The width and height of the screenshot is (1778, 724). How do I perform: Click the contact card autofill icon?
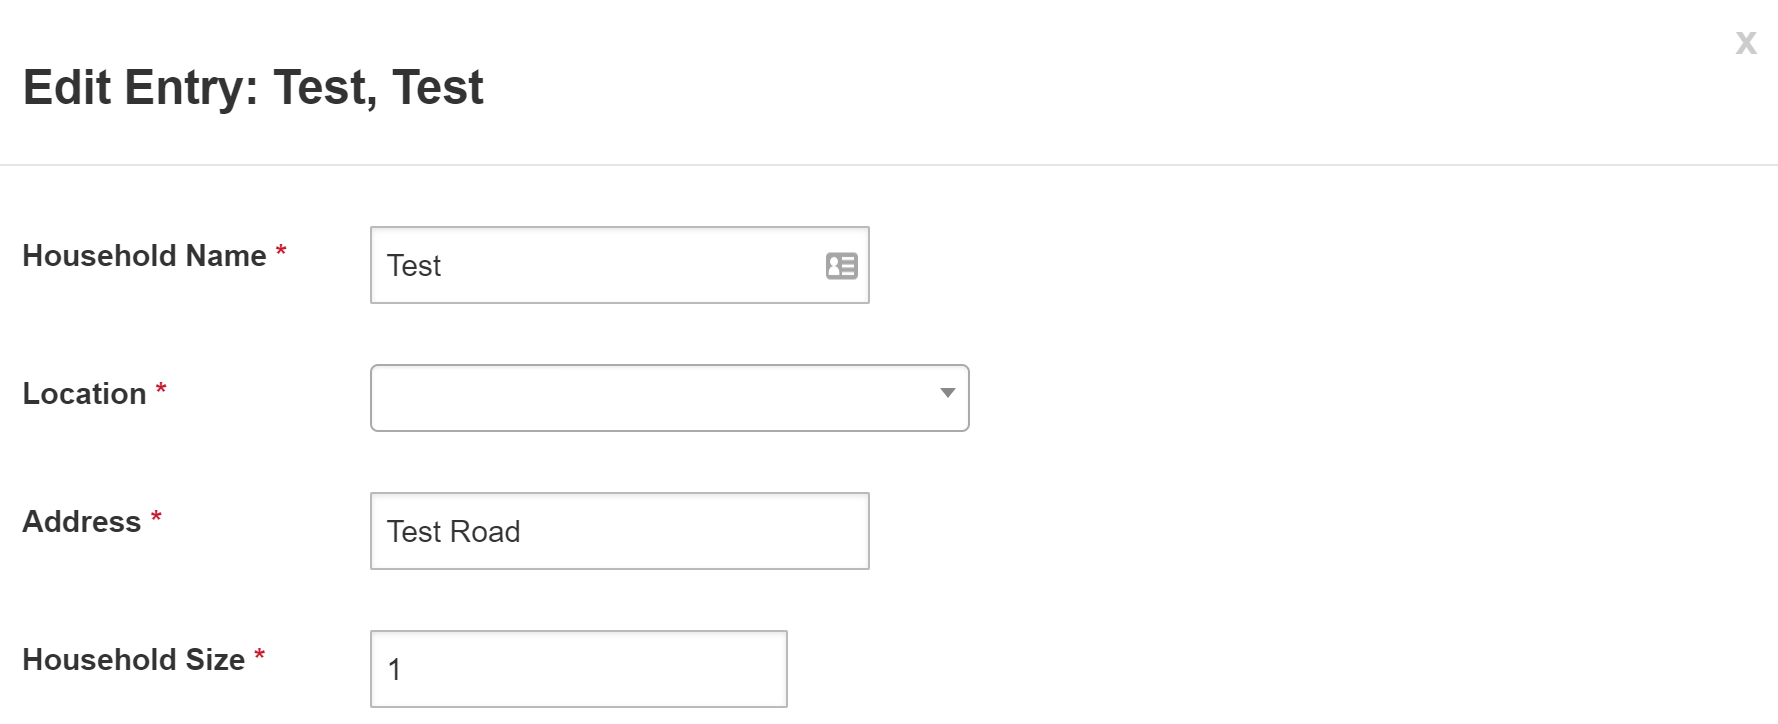[x=841, y=266]
